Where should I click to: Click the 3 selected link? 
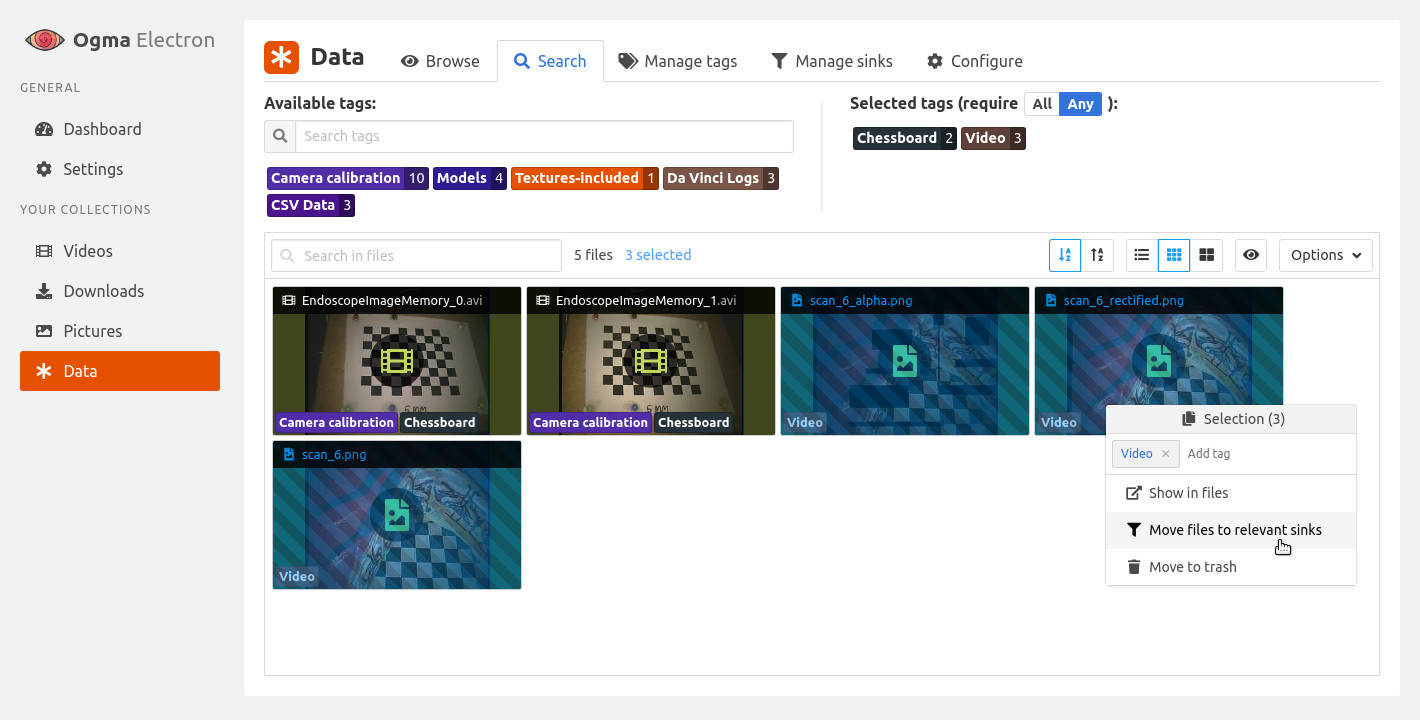coord(658,255)
